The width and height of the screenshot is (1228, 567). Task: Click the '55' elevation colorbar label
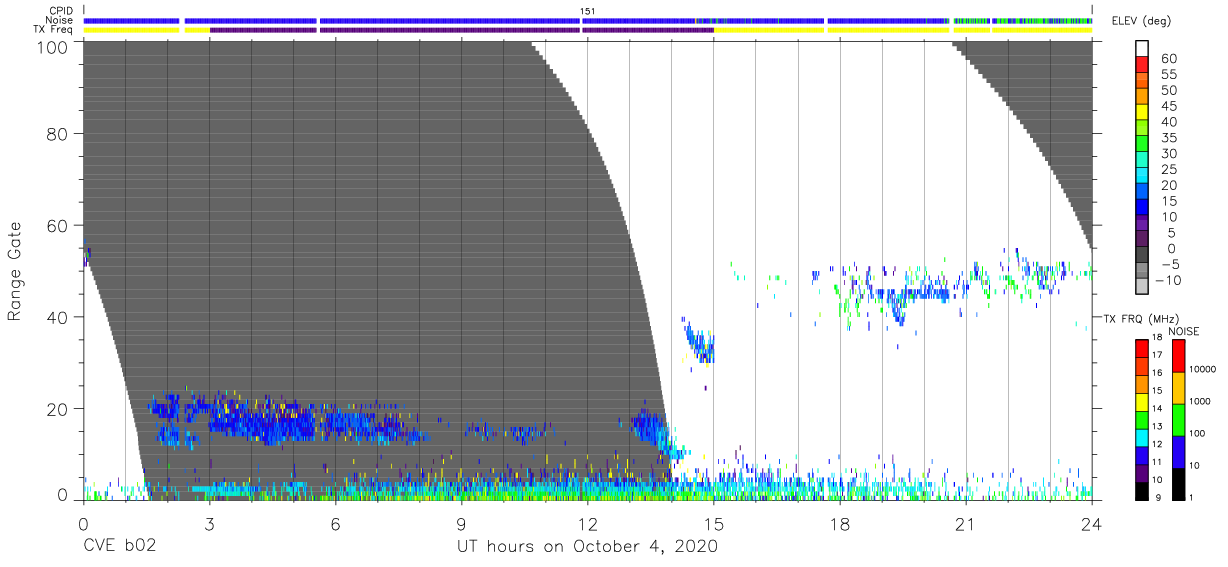pyautogui.click(x=1169, y=74)
